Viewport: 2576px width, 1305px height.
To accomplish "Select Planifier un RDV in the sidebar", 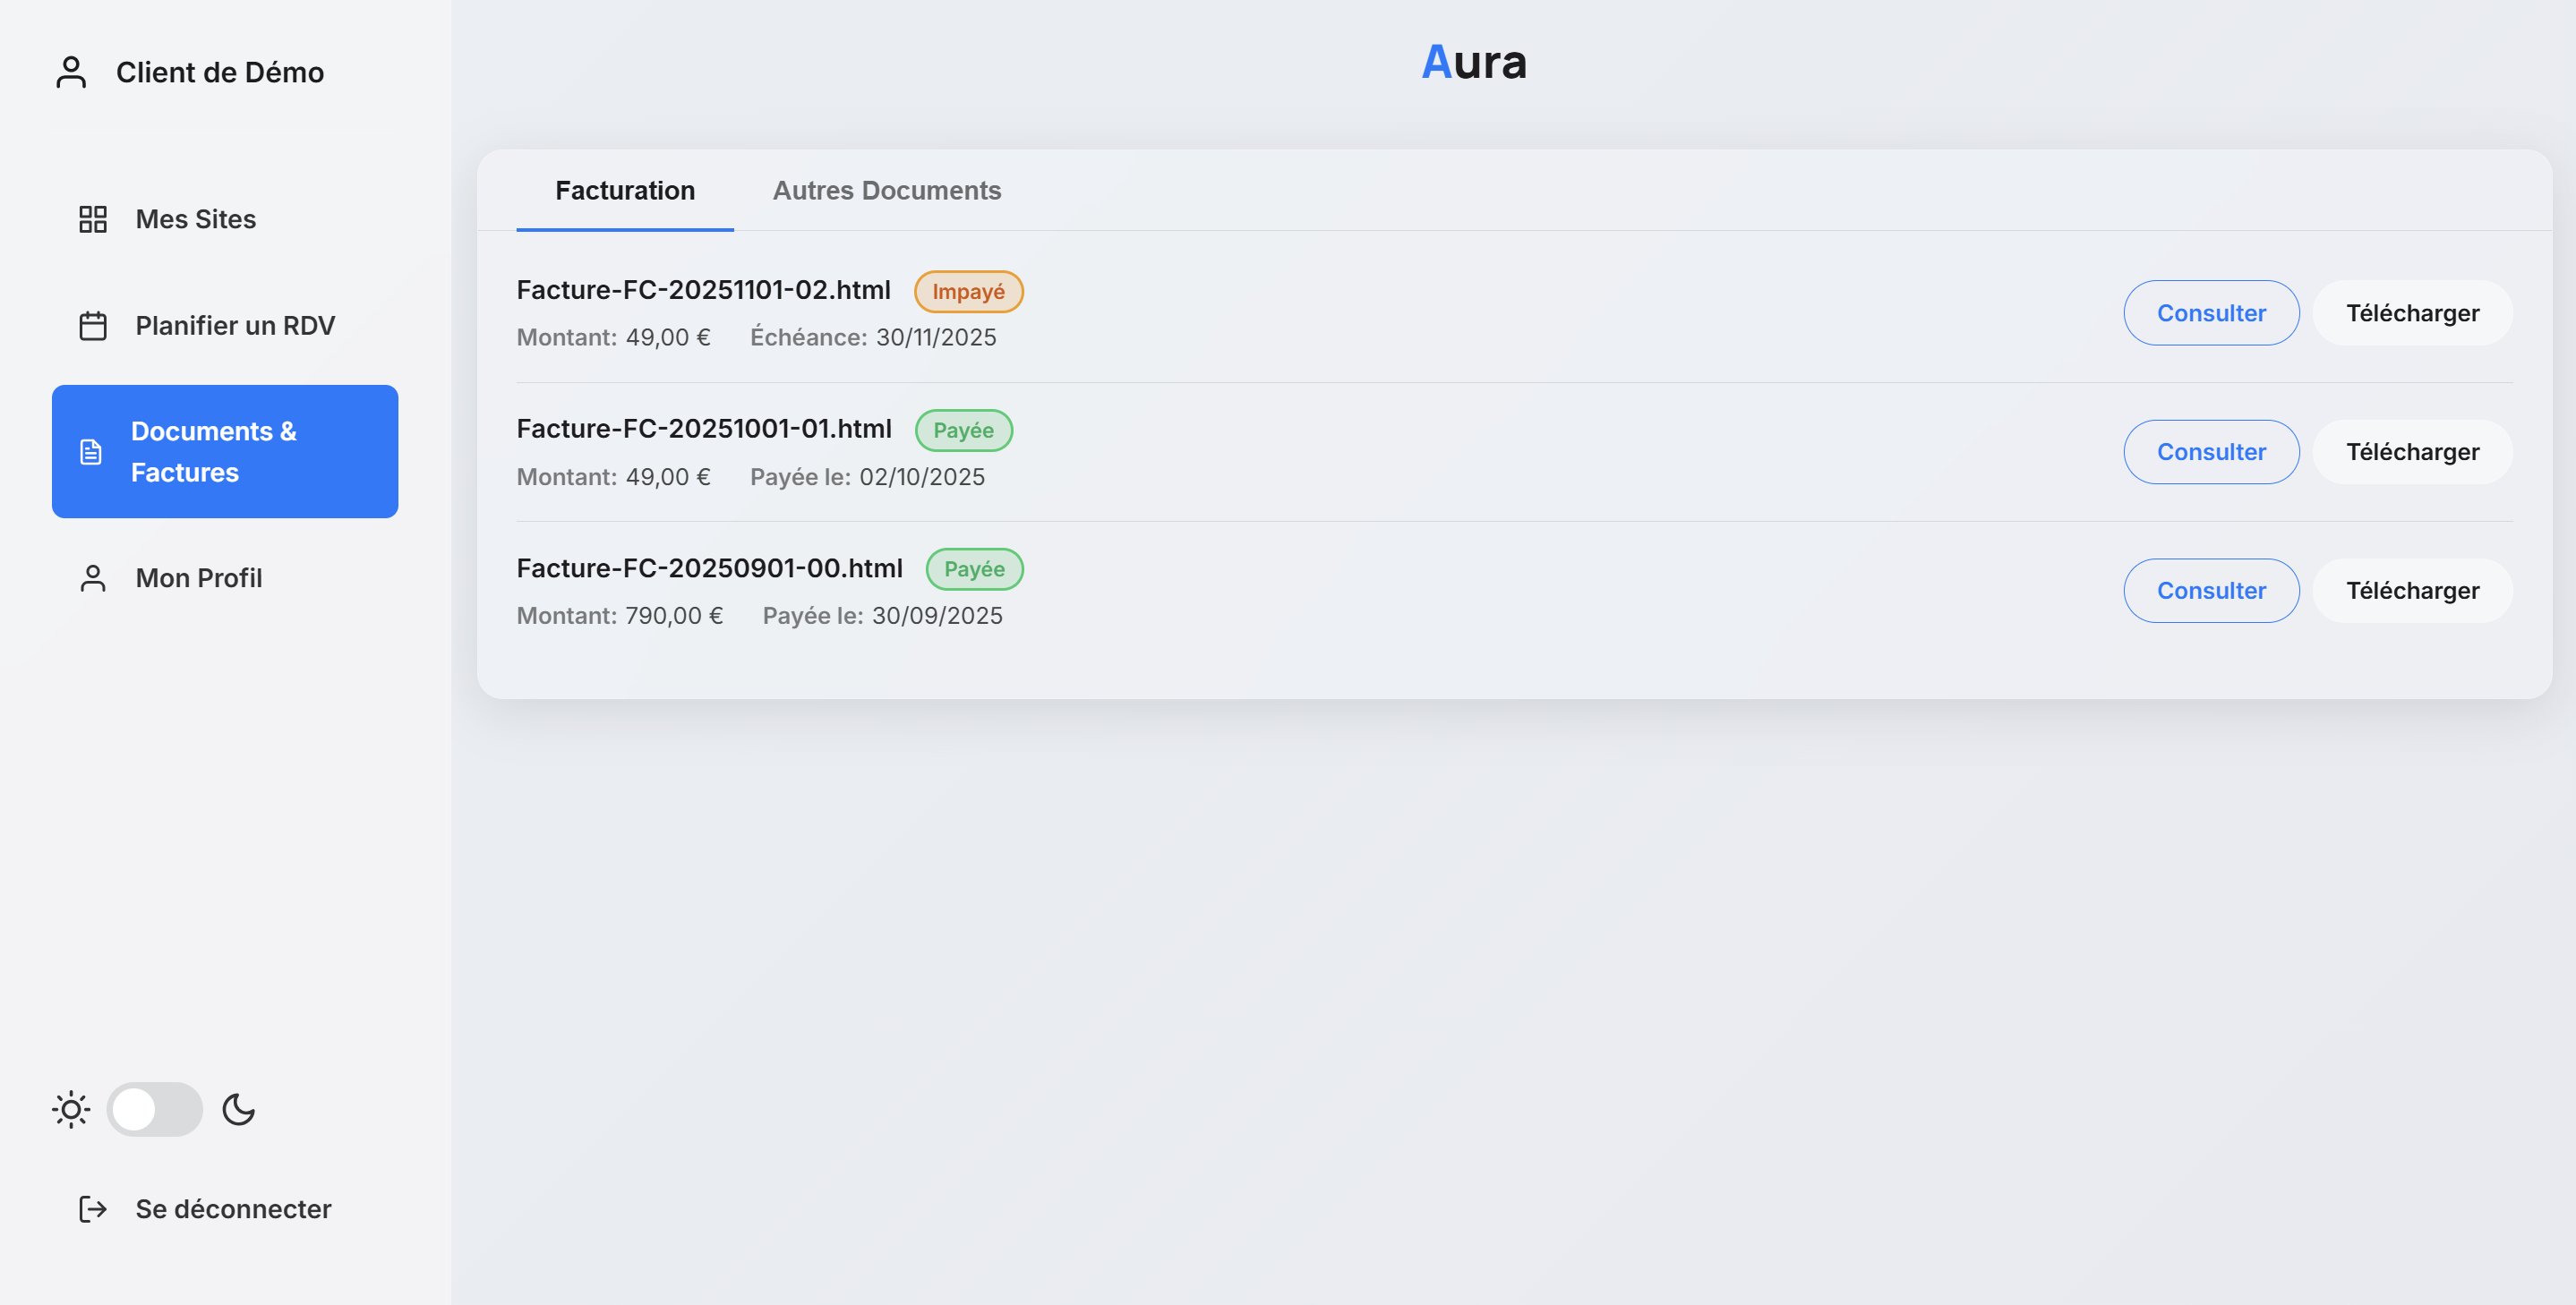I will pyautogui.click(x=235, y=324).
